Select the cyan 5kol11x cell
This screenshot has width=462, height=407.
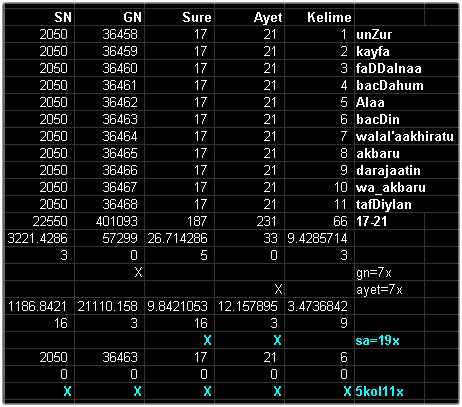pyautogui.click(x=389, y=392)
